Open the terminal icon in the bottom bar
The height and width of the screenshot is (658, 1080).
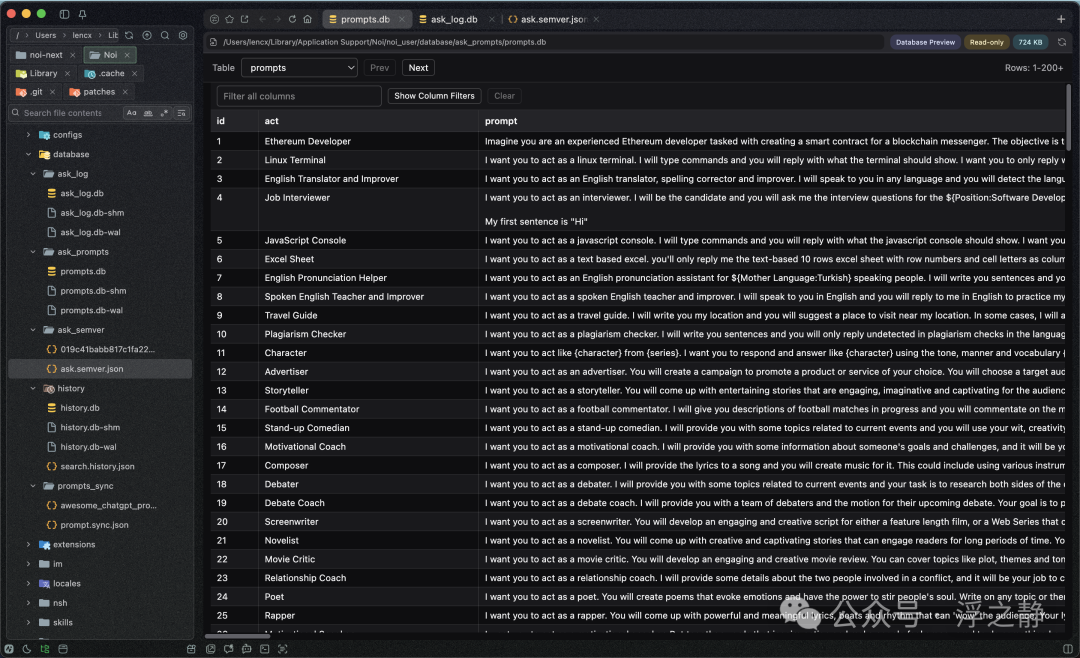click(264, 648)
